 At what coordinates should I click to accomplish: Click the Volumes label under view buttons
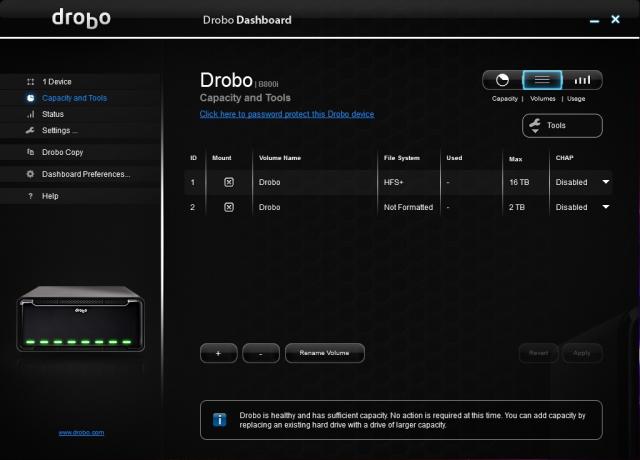click(542, 99)
